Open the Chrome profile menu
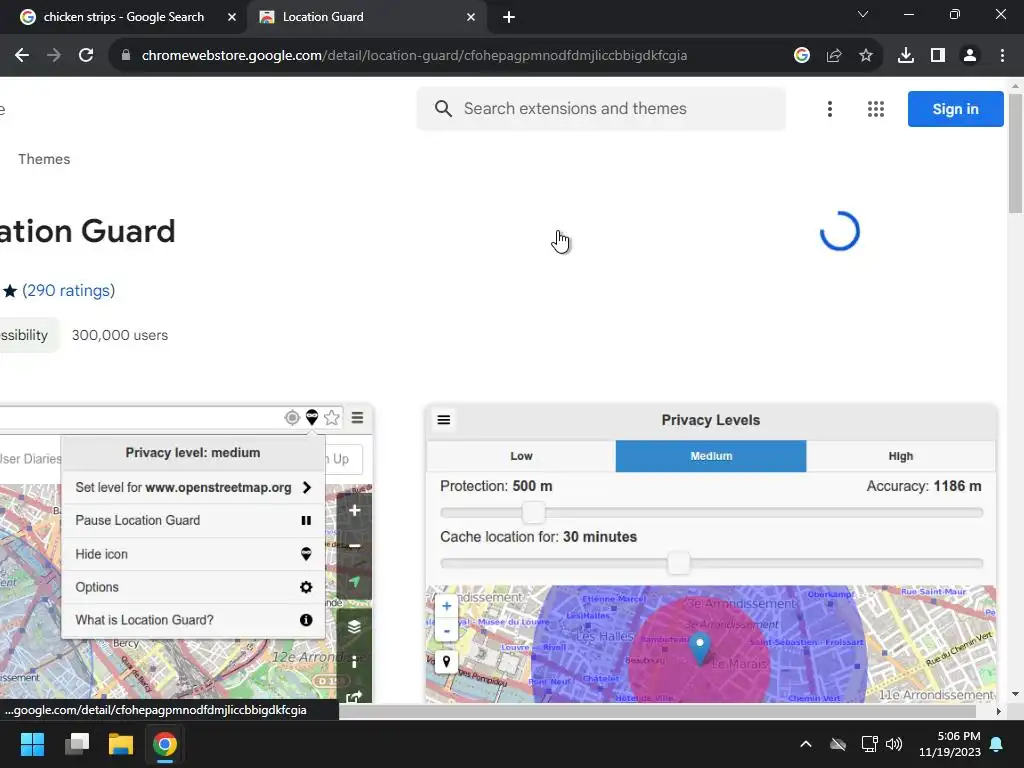 970,56
